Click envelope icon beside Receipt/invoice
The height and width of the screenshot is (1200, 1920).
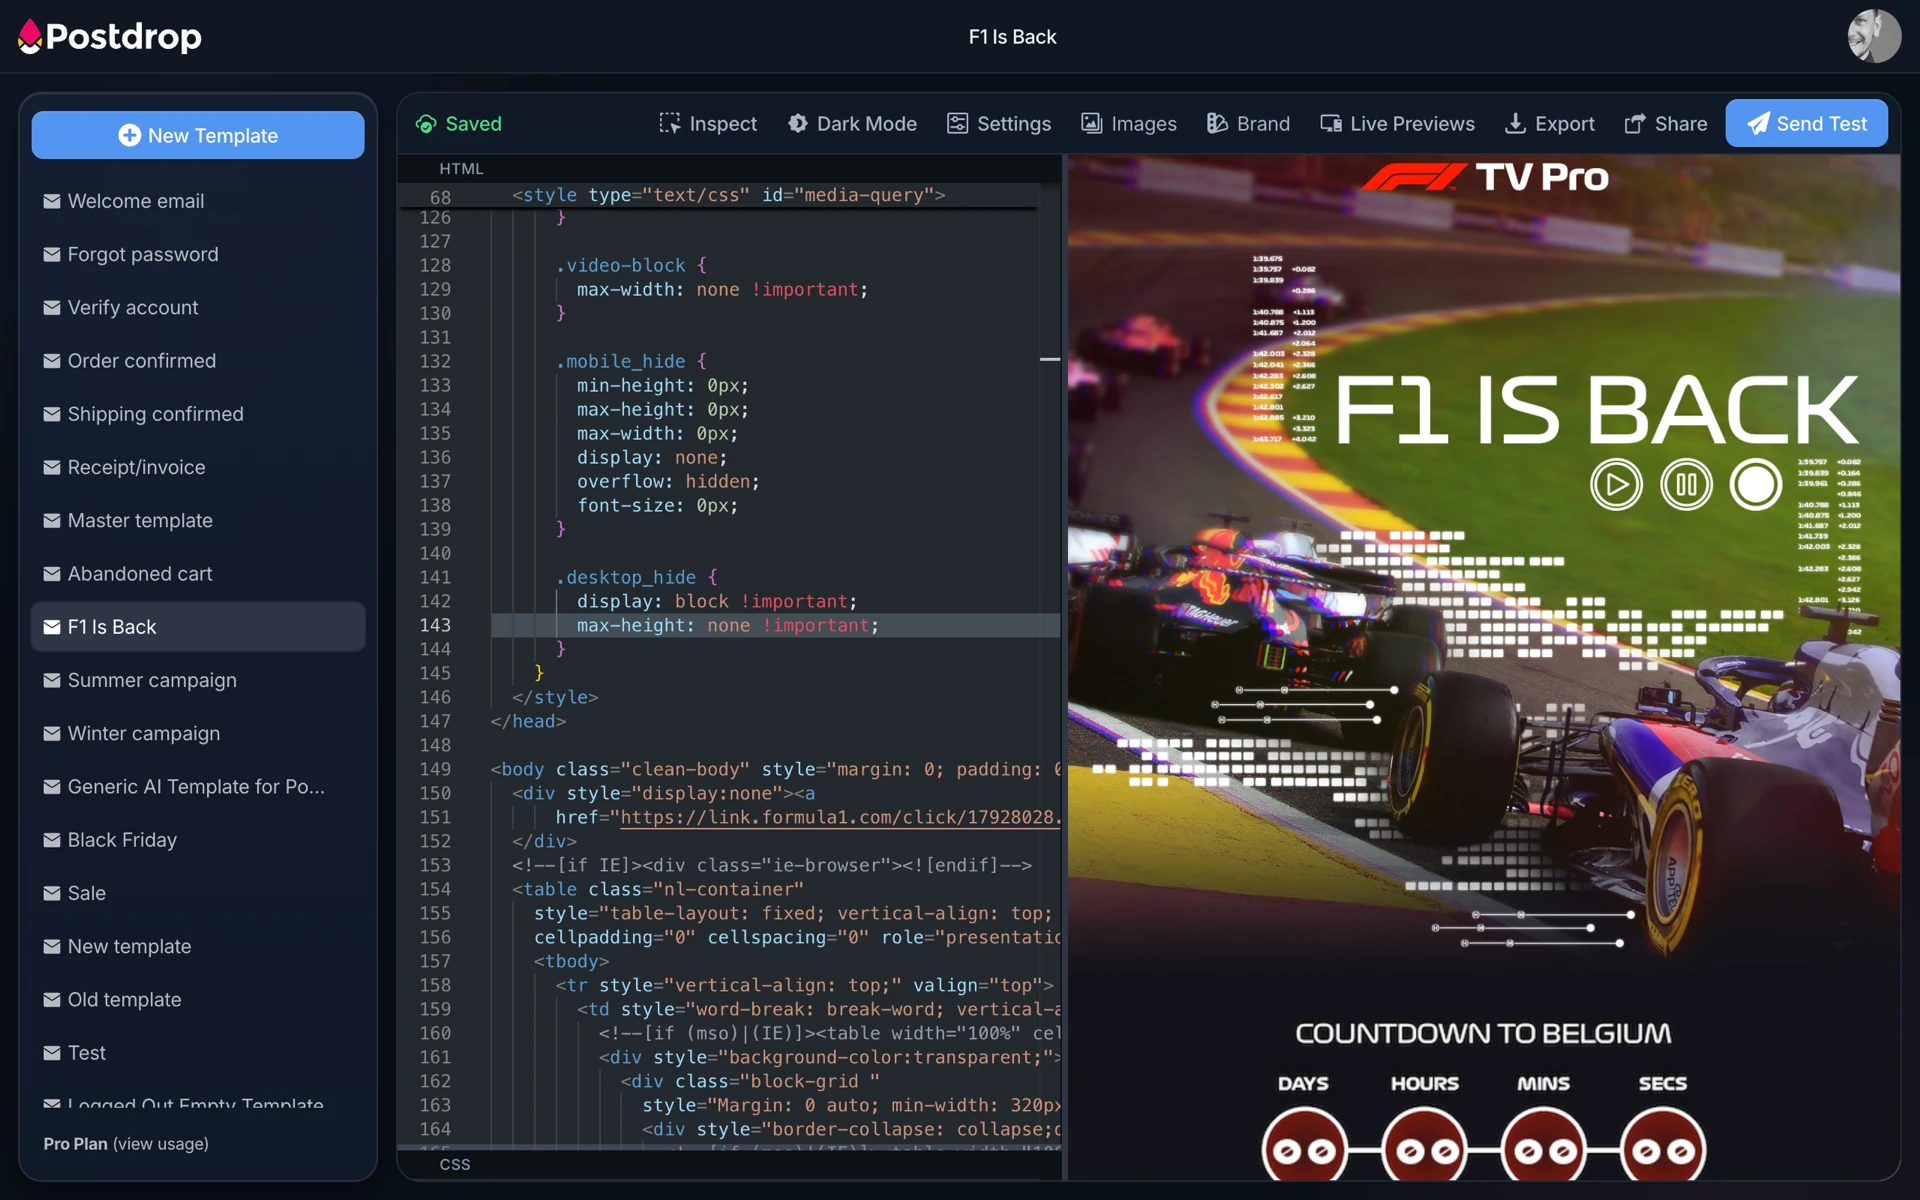click(x=52, y=467)
